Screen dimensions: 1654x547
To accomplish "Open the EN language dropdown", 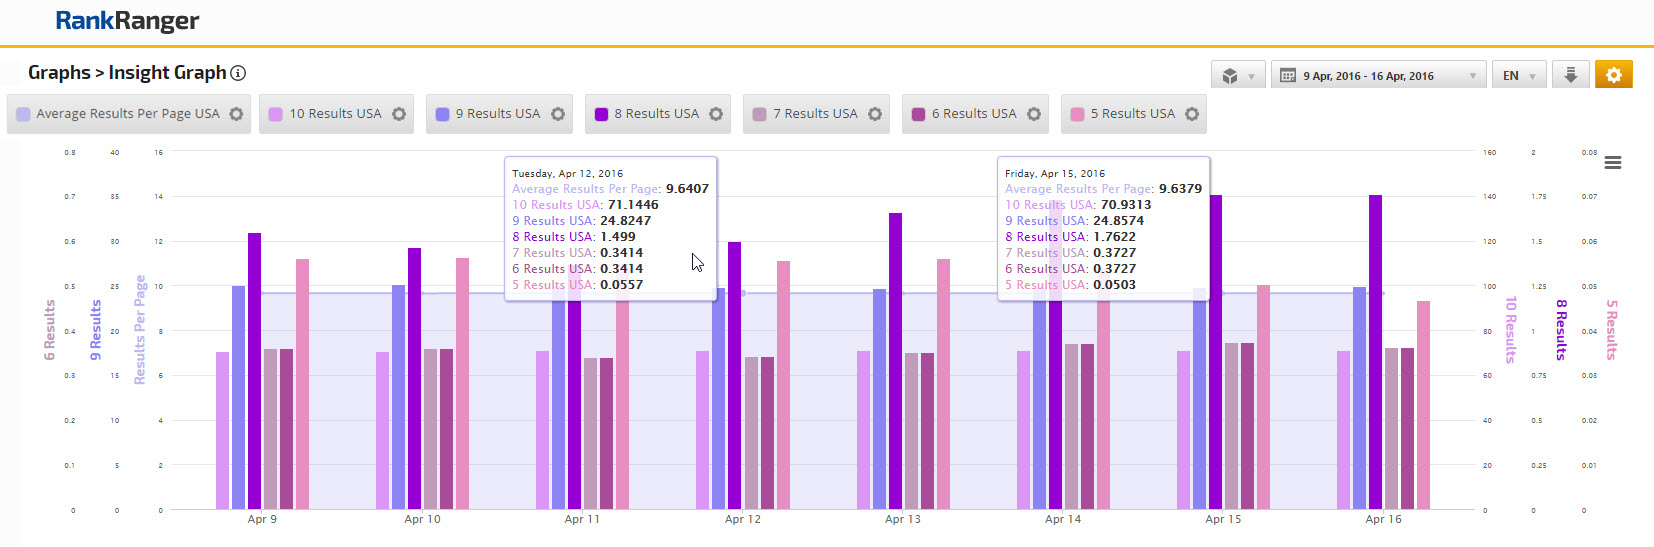I will (x=1518, y=76).
